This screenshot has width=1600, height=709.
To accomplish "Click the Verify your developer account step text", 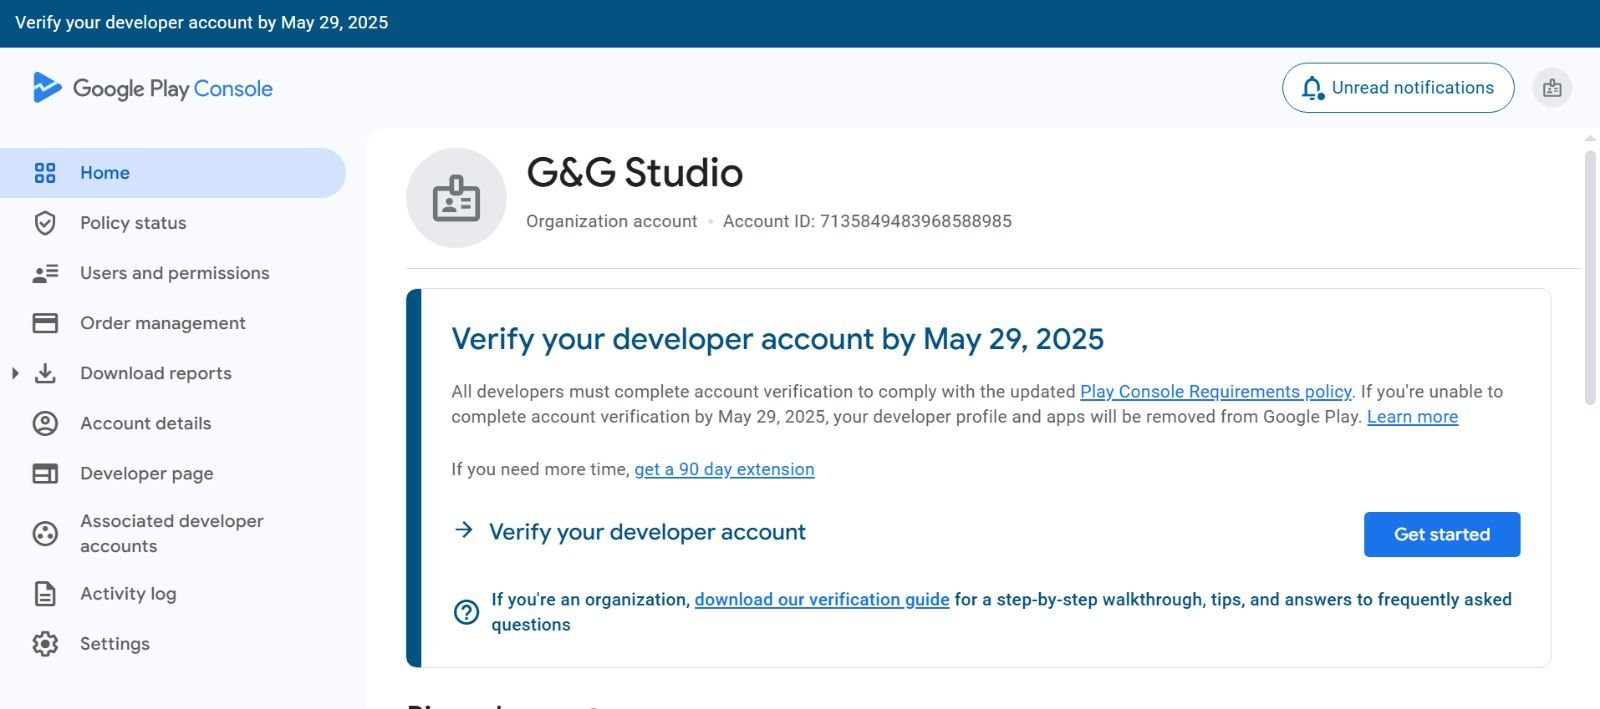I will [x=647, y=532].
